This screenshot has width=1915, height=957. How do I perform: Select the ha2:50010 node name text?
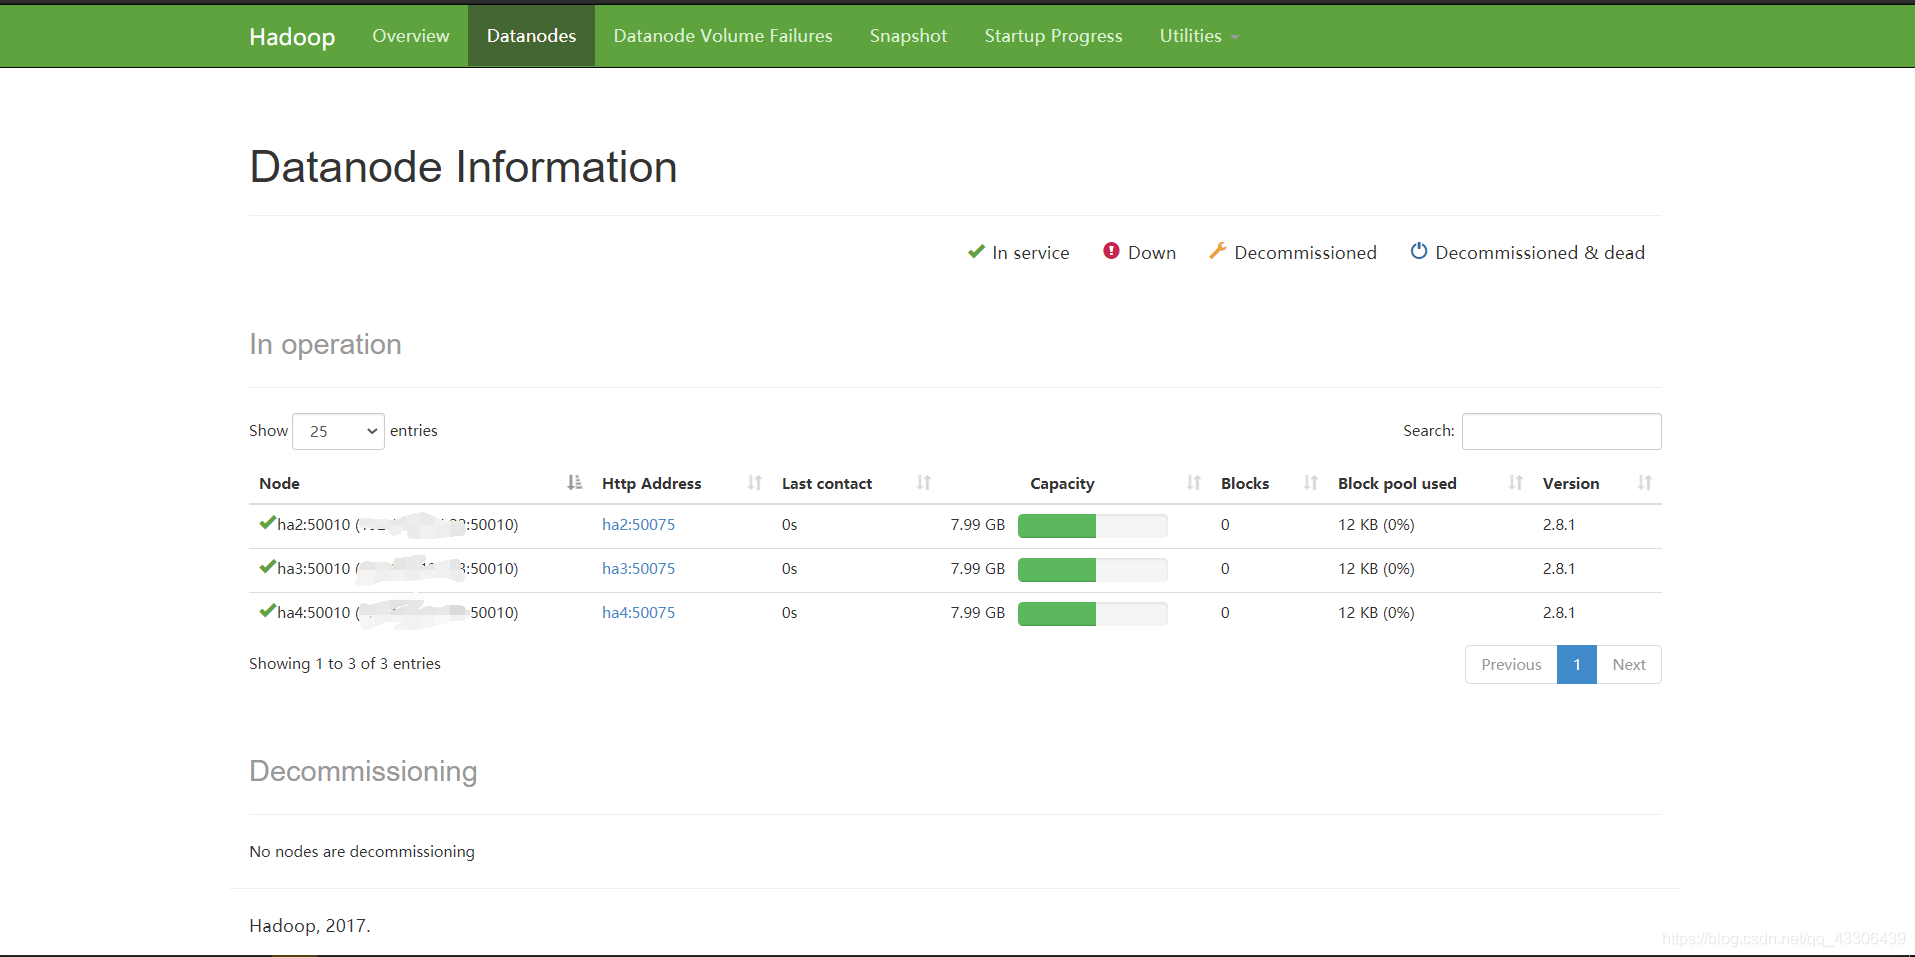[x=314, y=525]
